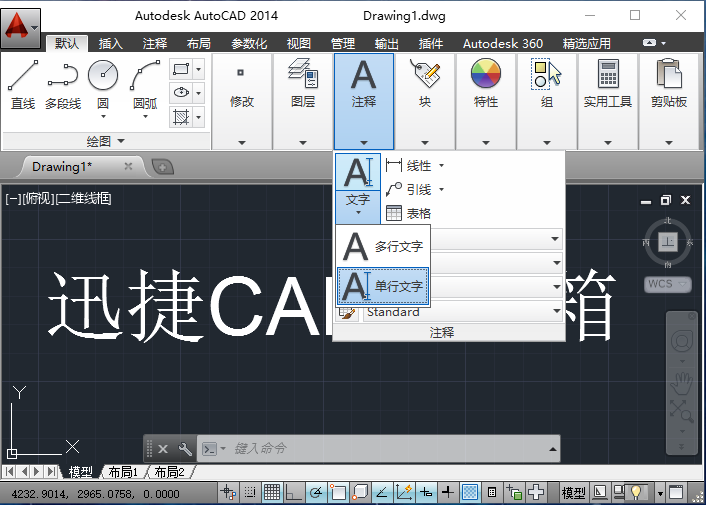Click the visual style [二维线框] control
Screen dimensions: 706x505
[83, 198]
